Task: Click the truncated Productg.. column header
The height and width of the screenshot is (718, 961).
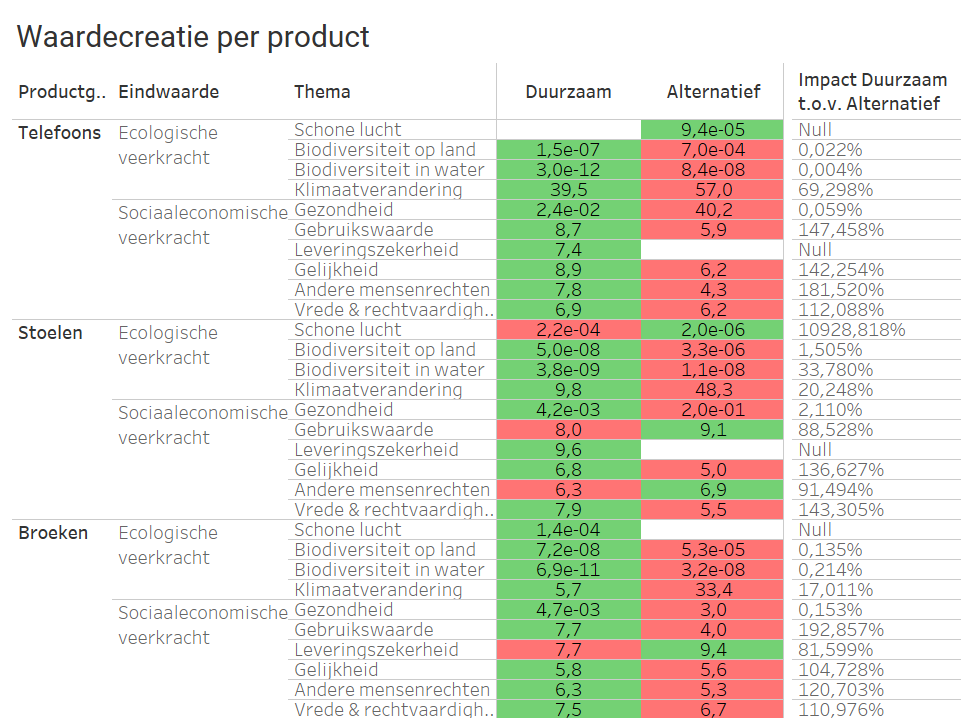Action: coord(62,92)
